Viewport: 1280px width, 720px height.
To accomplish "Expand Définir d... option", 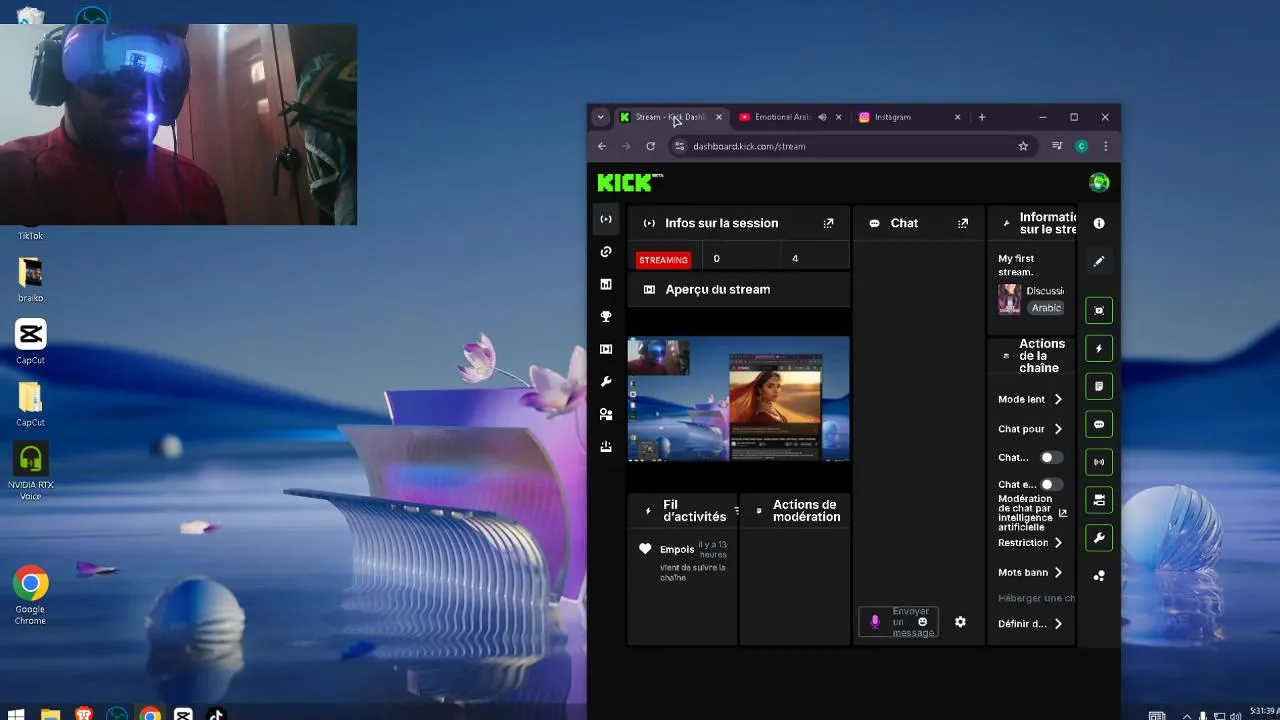I will [x=1030, y=624].
